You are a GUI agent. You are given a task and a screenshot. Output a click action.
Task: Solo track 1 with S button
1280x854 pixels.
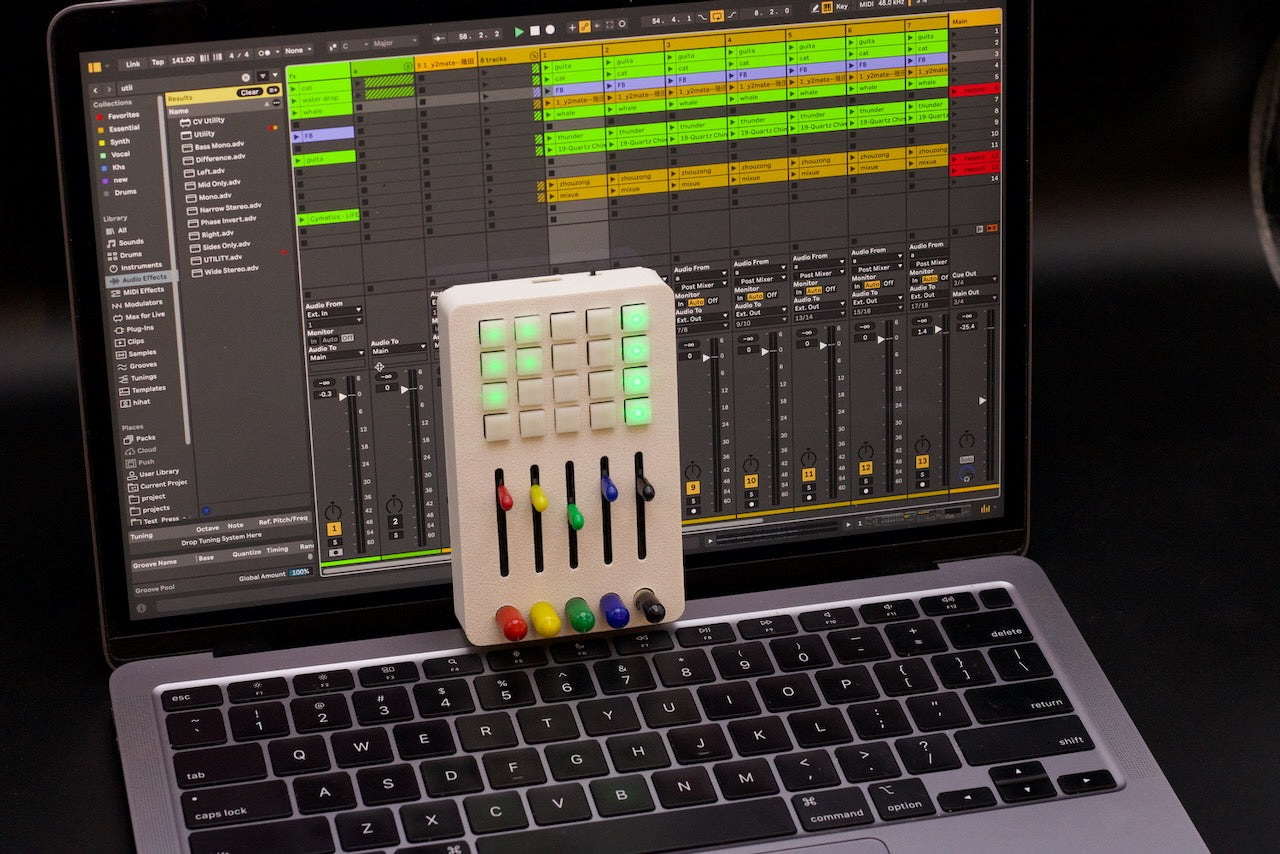(x=334, y=542)
